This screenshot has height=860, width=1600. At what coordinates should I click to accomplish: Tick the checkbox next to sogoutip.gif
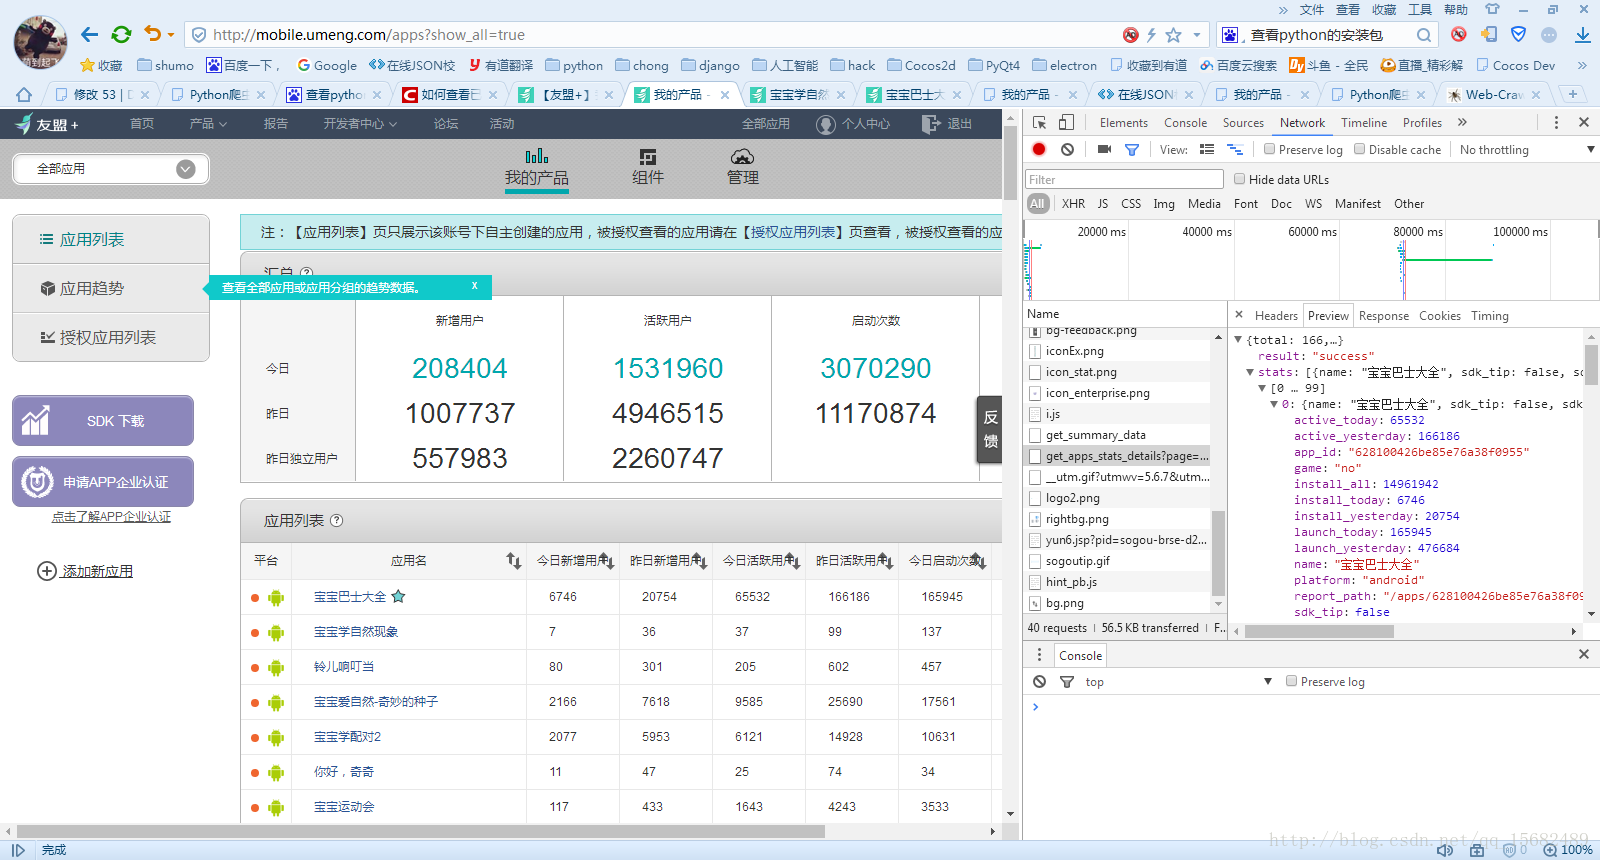point(1036,561)
